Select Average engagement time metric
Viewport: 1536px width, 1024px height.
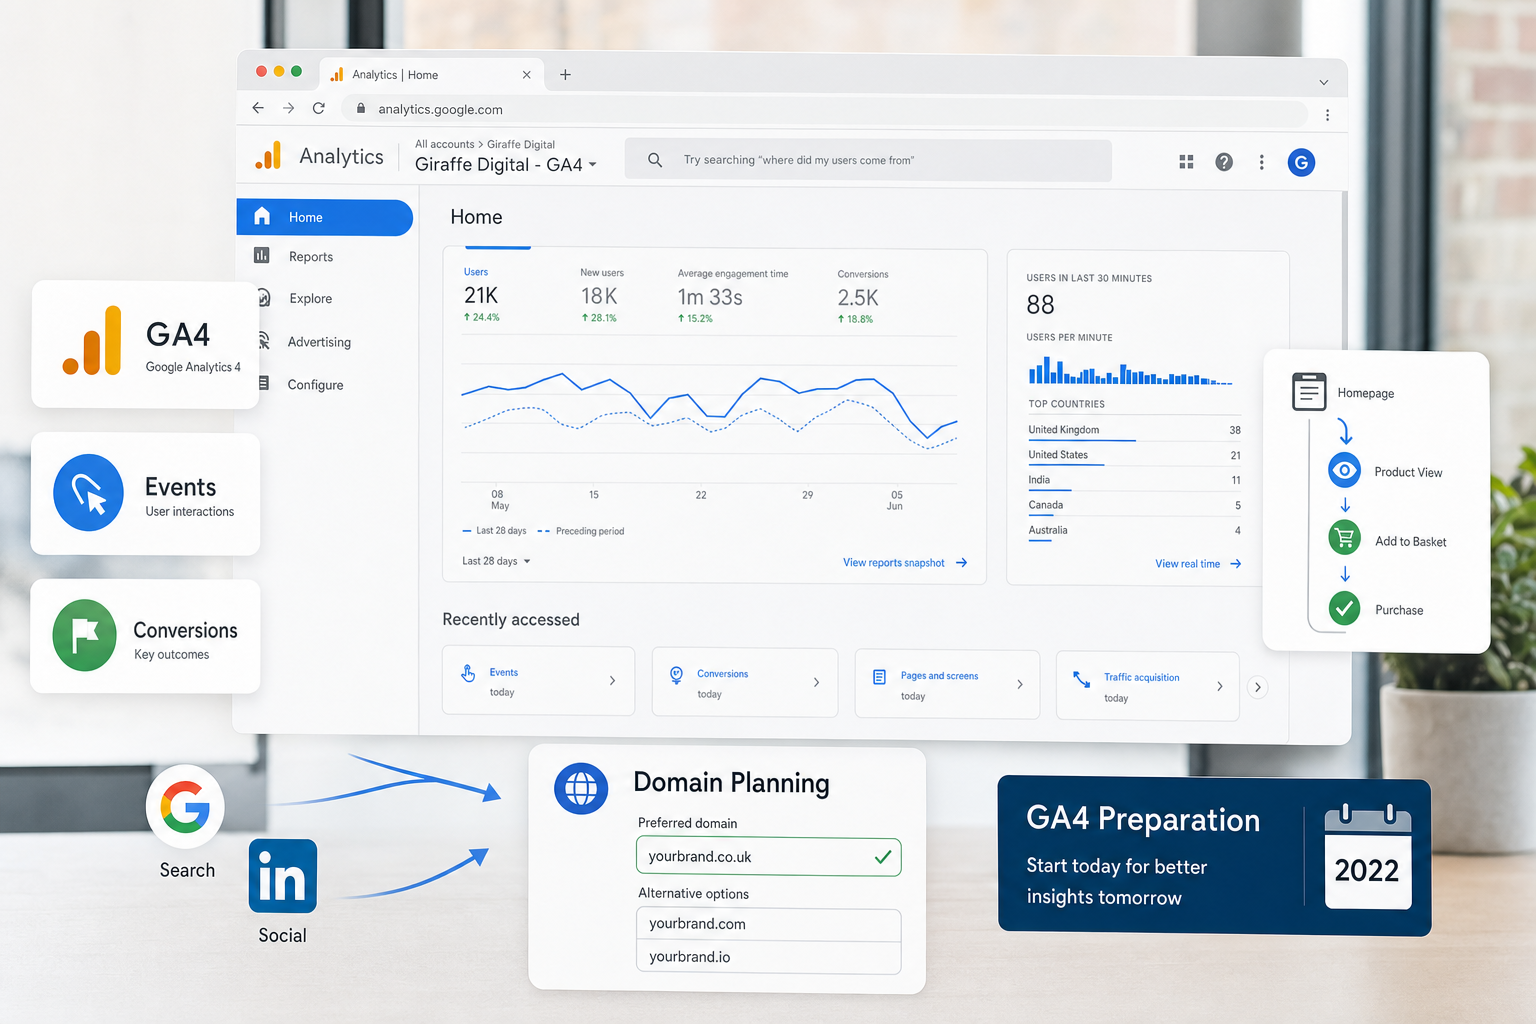coord(732,296)
